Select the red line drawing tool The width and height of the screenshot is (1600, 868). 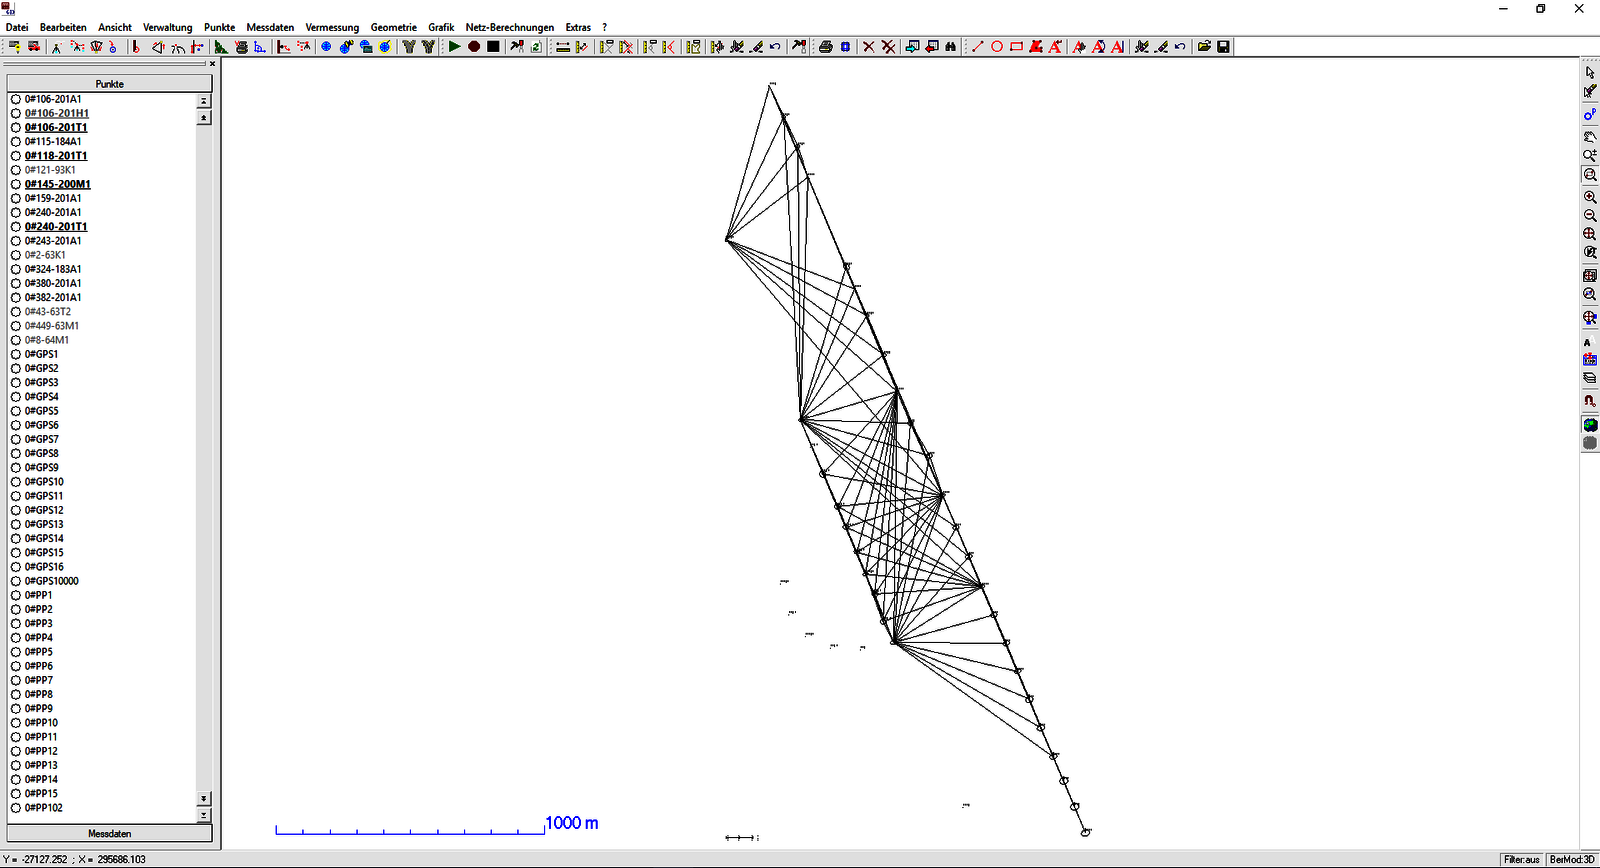pos(978,47)
